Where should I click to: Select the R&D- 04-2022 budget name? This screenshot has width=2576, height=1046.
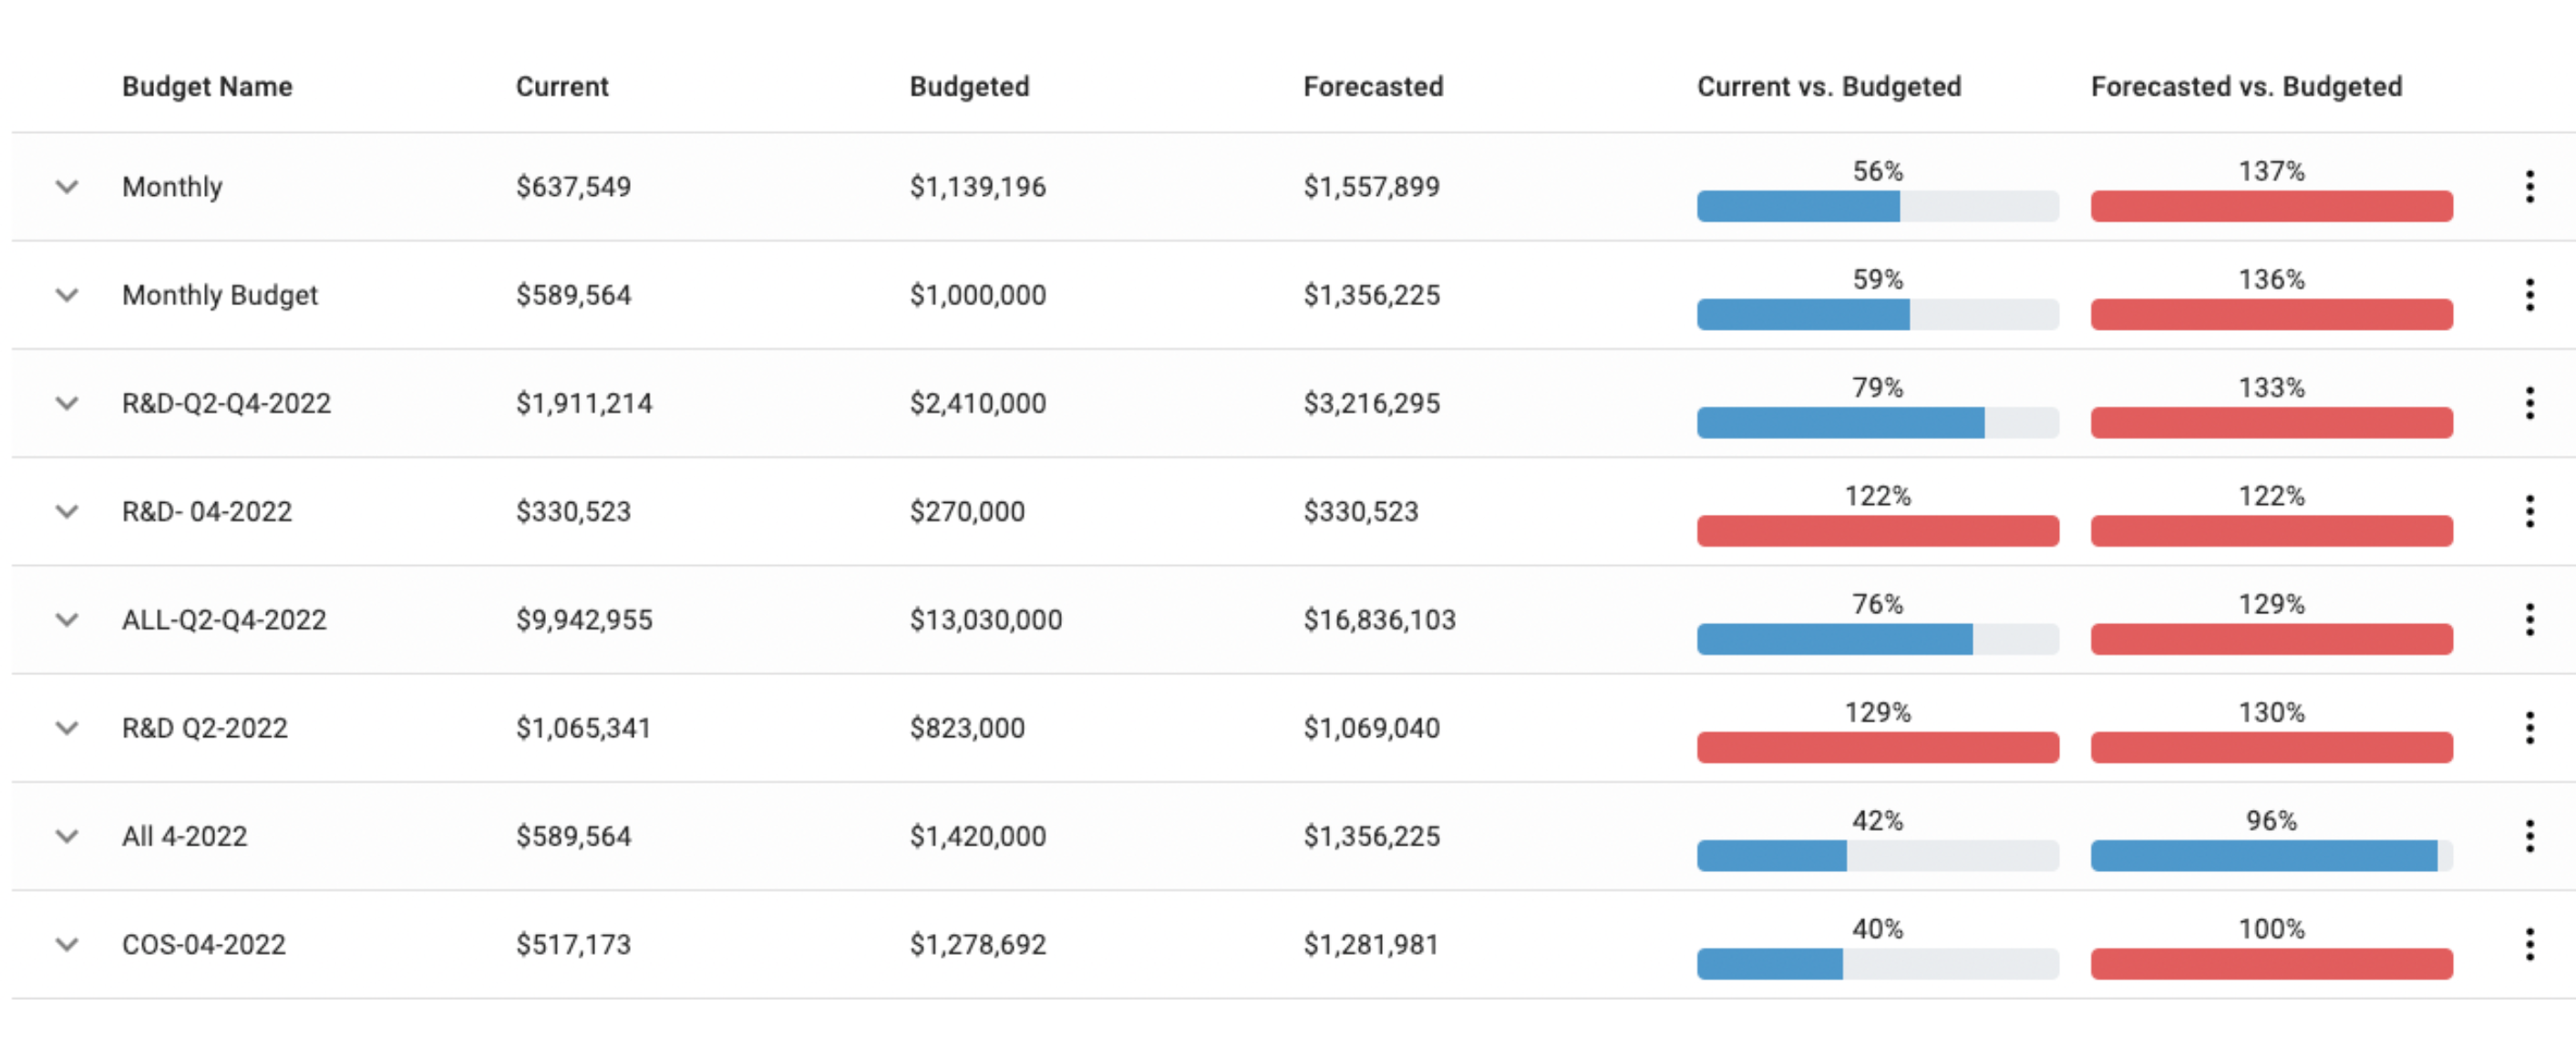207,512
